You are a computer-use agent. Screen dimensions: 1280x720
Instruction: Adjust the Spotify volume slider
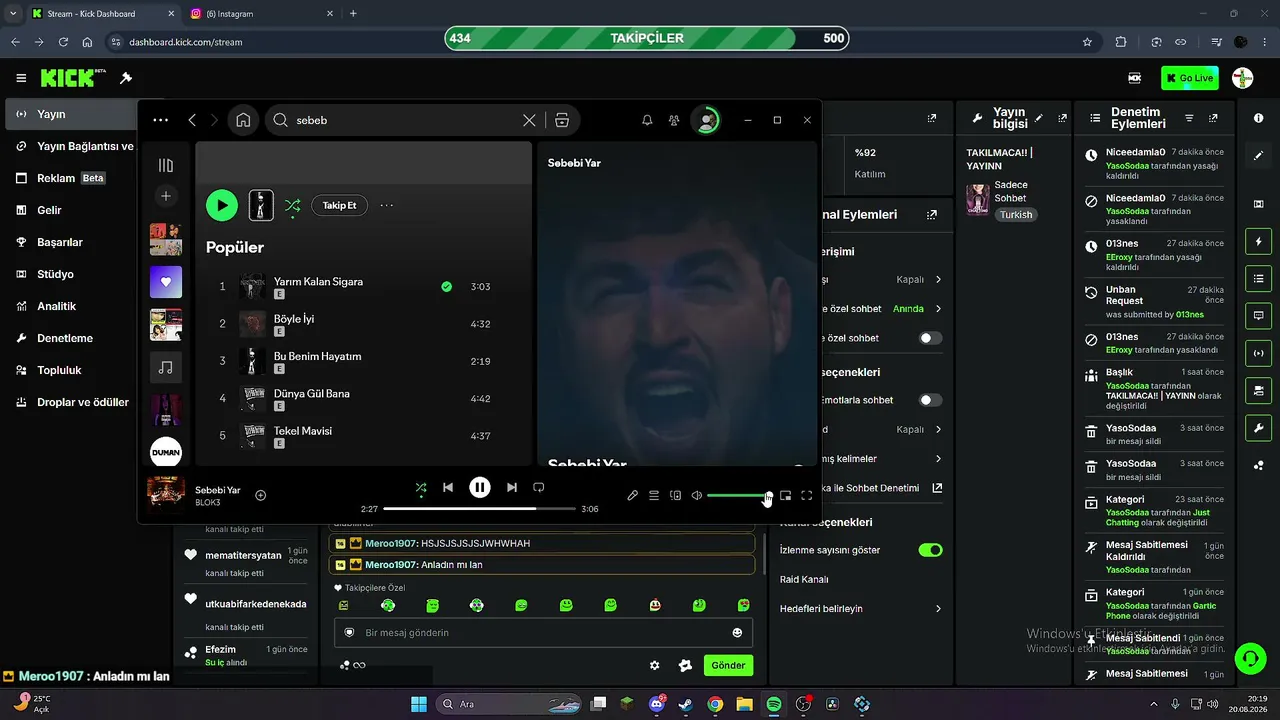point(738,495)
